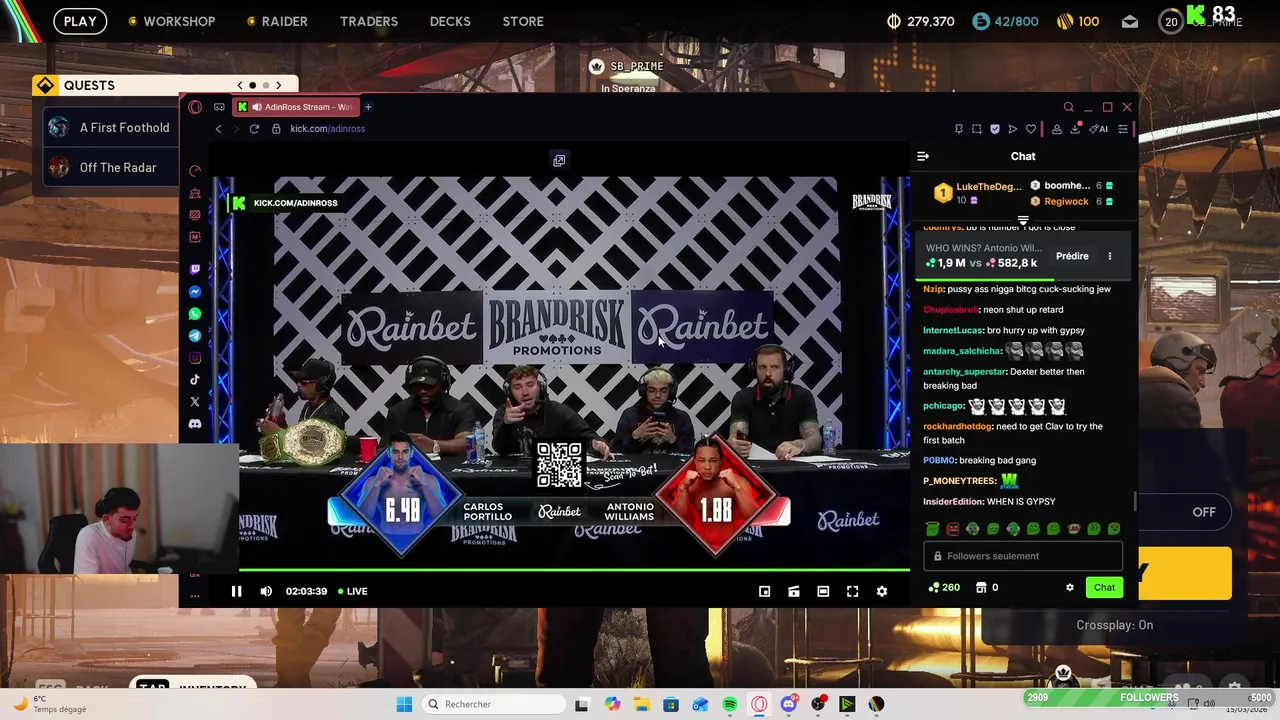Open a new browser tab

(x=368, y=107)
